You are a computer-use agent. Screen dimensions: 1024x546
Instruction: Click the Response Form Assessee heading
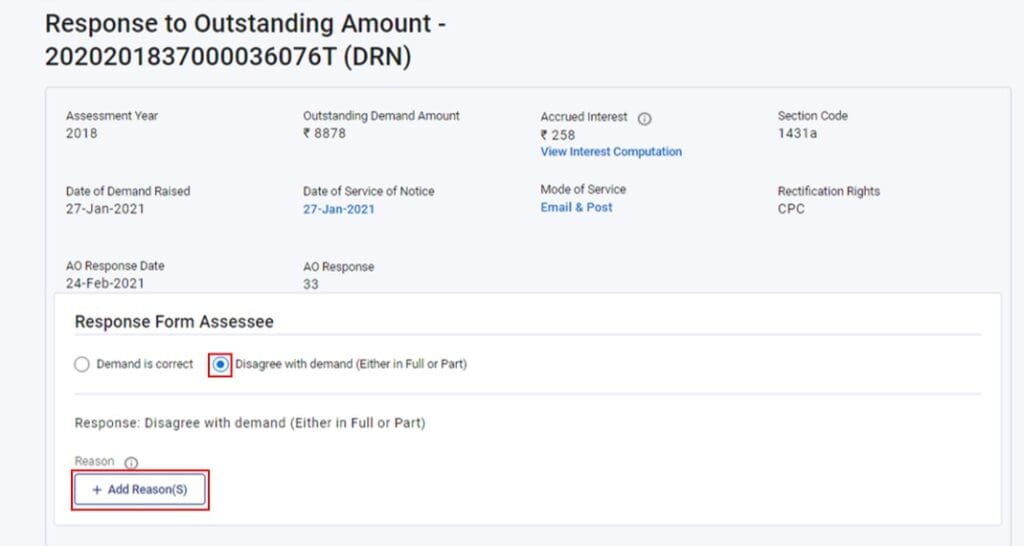[174, 321]
